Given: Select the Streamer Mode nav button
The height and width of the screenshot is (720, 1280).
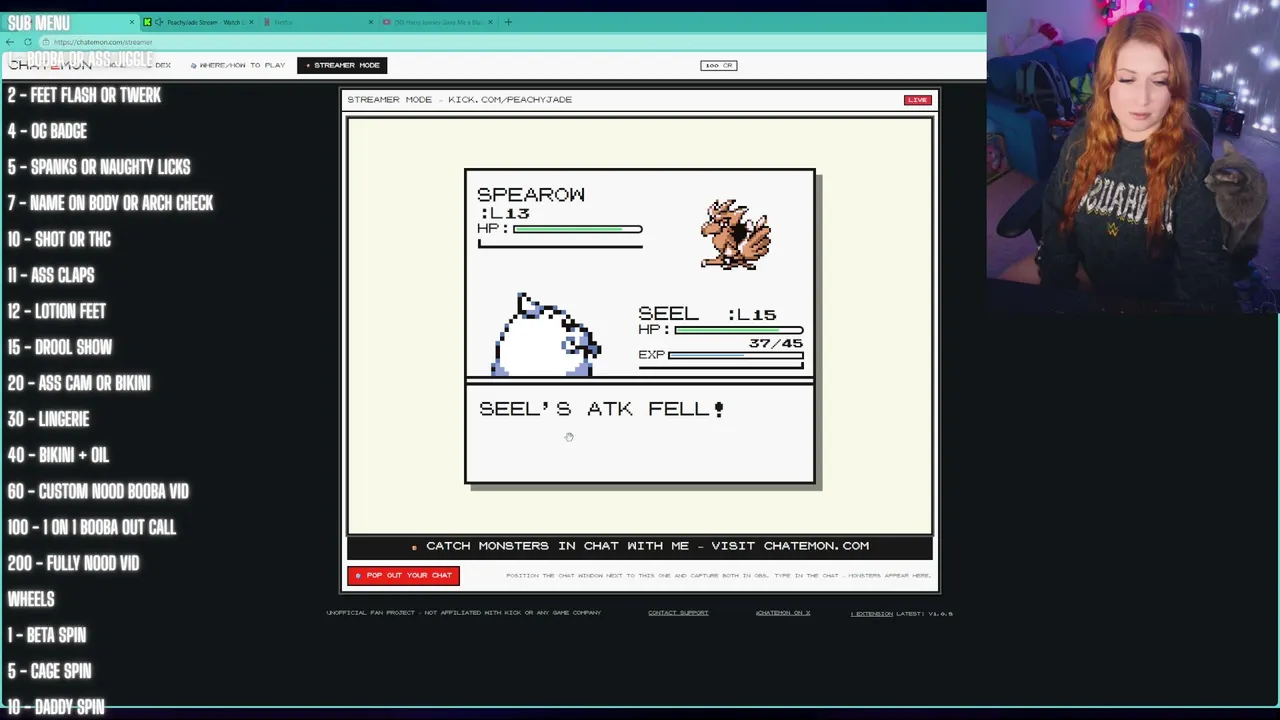Looking at the screenshot, I should coord(343,65).
